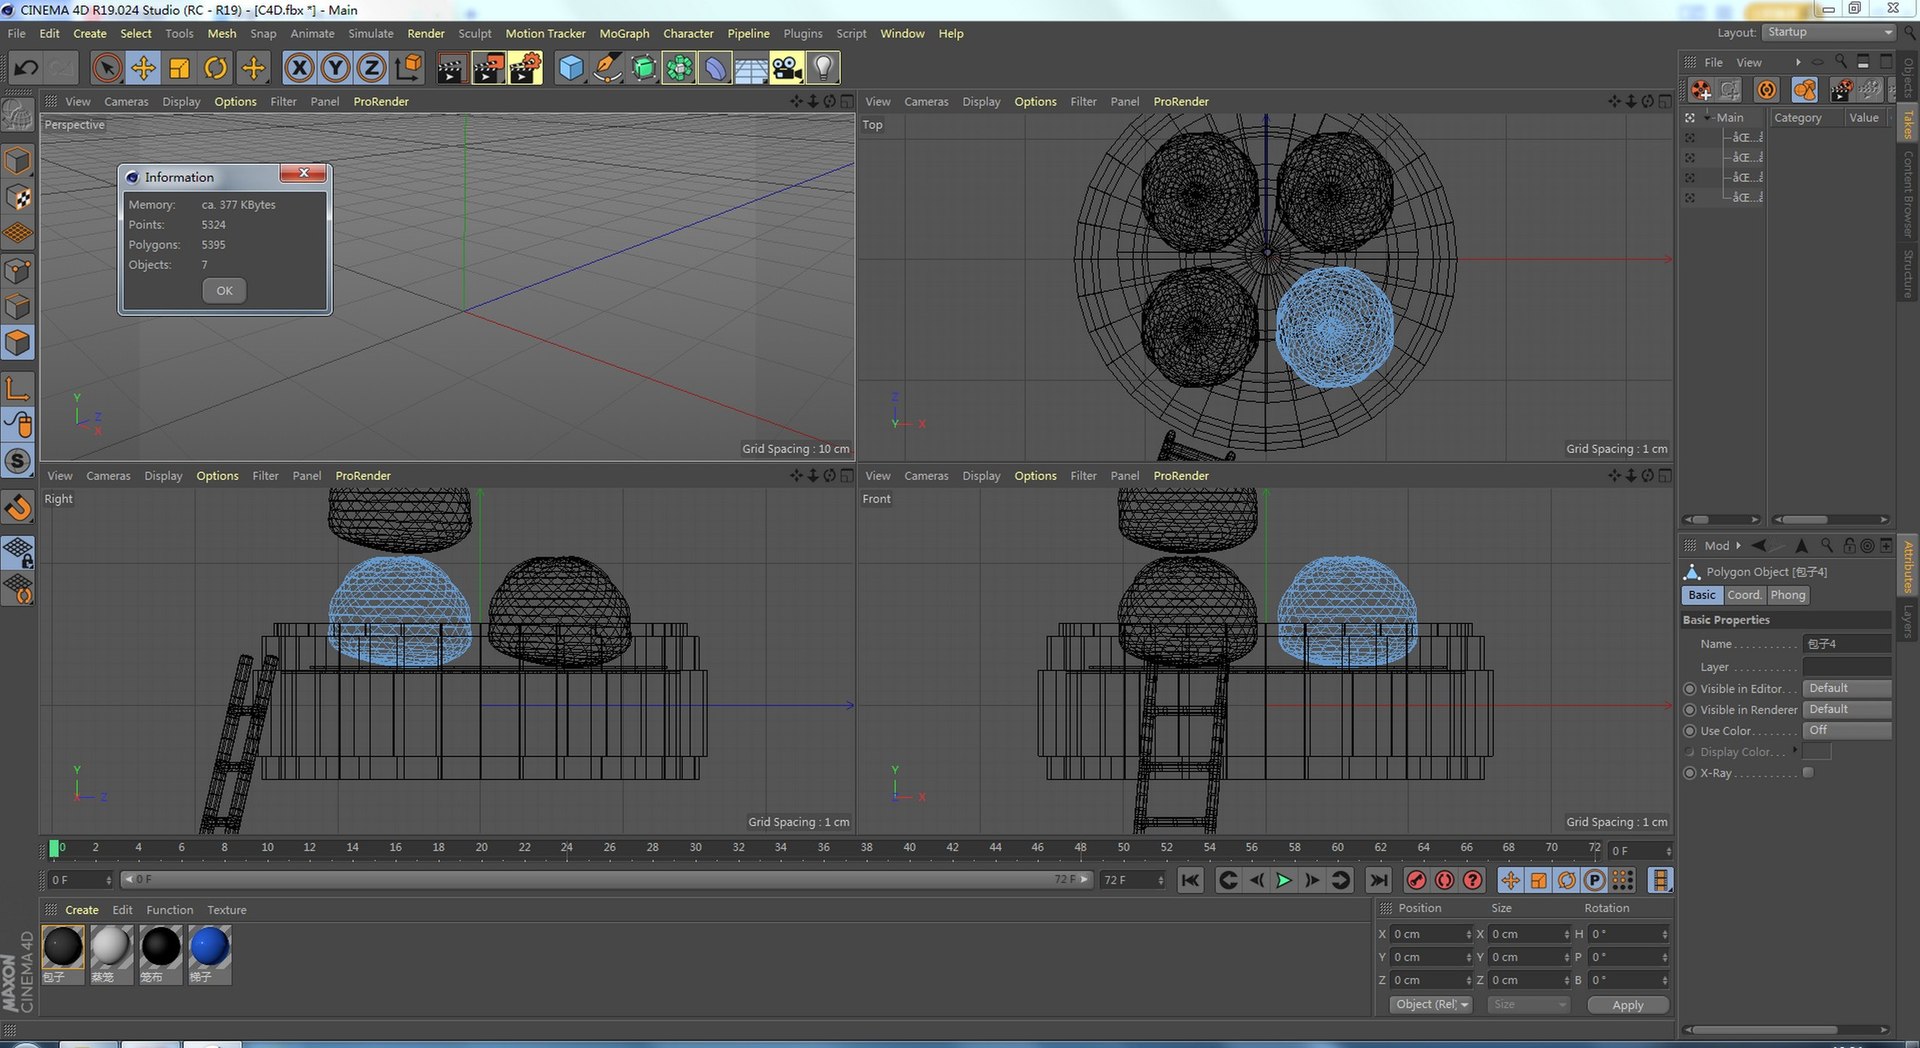This screenshot has width=1920, height=1048.
Task: Open the Texture menu in material manager
Action: click(227, 910)
